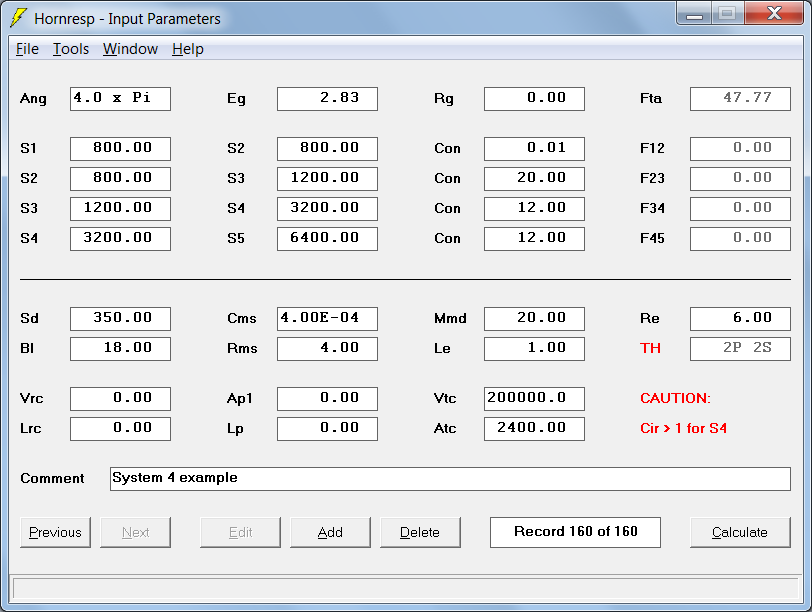Click the red TH label
This screenshot has height=612, width=812.
pyautogui.click(x=650, y=348)
